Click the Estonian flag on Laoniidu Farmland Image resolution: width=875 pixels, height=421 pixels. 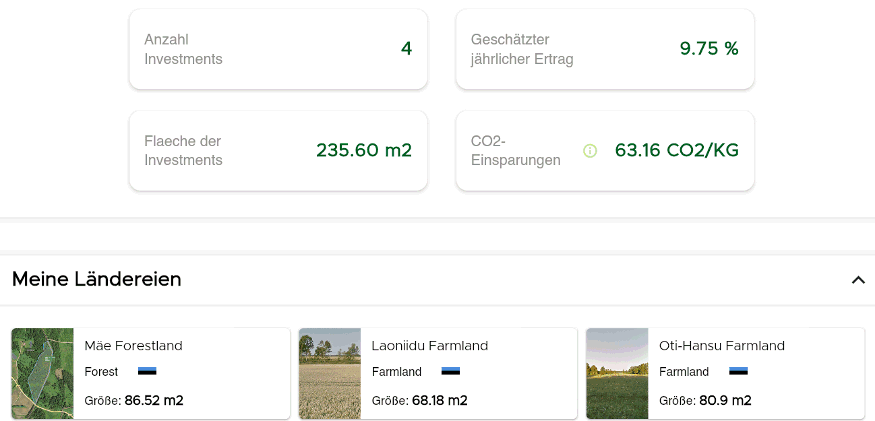[450, 371]
